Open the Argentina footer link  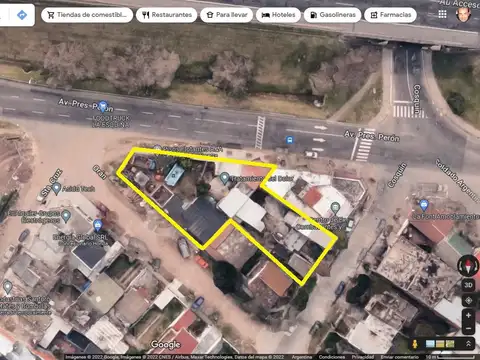[x=302, y=357]
